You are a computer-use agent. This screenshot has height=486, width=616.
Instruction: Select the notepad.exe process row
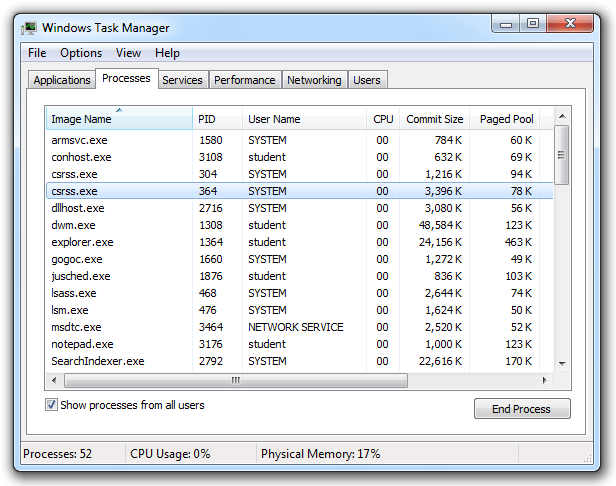[299, 344]
